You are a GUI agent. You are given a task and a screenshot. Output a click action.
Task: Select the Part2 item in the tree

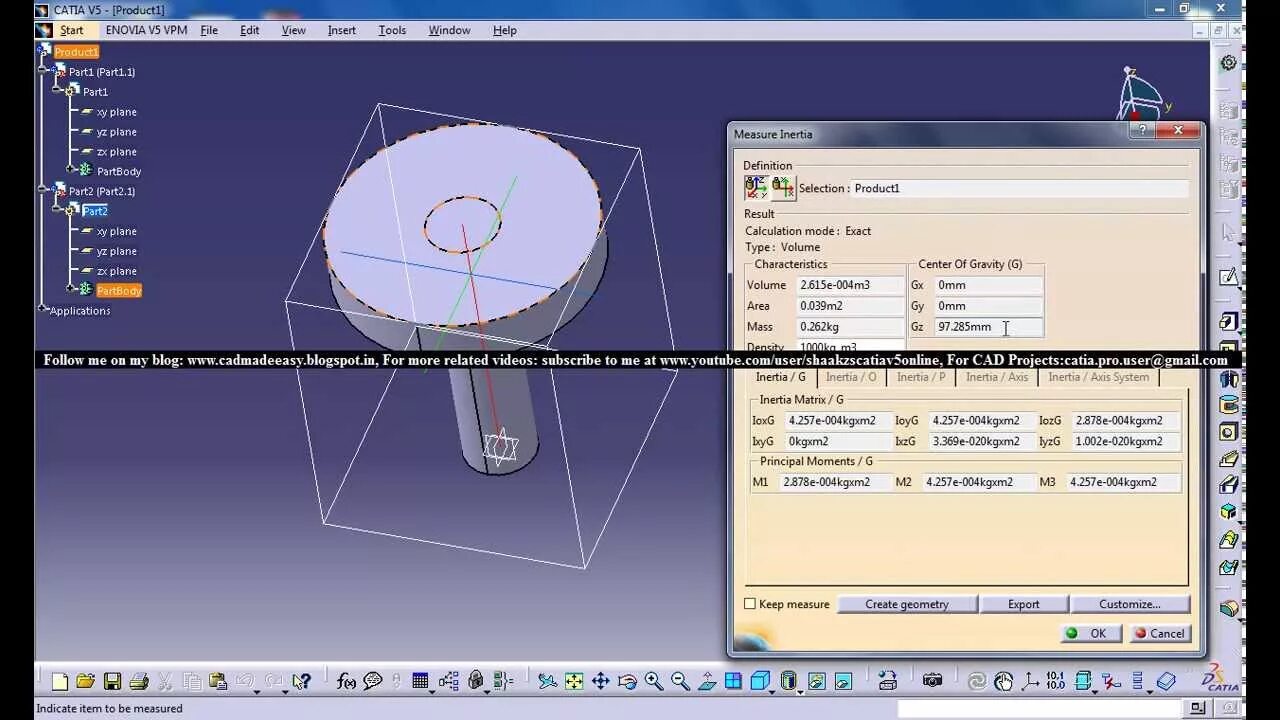pos(95,211)
